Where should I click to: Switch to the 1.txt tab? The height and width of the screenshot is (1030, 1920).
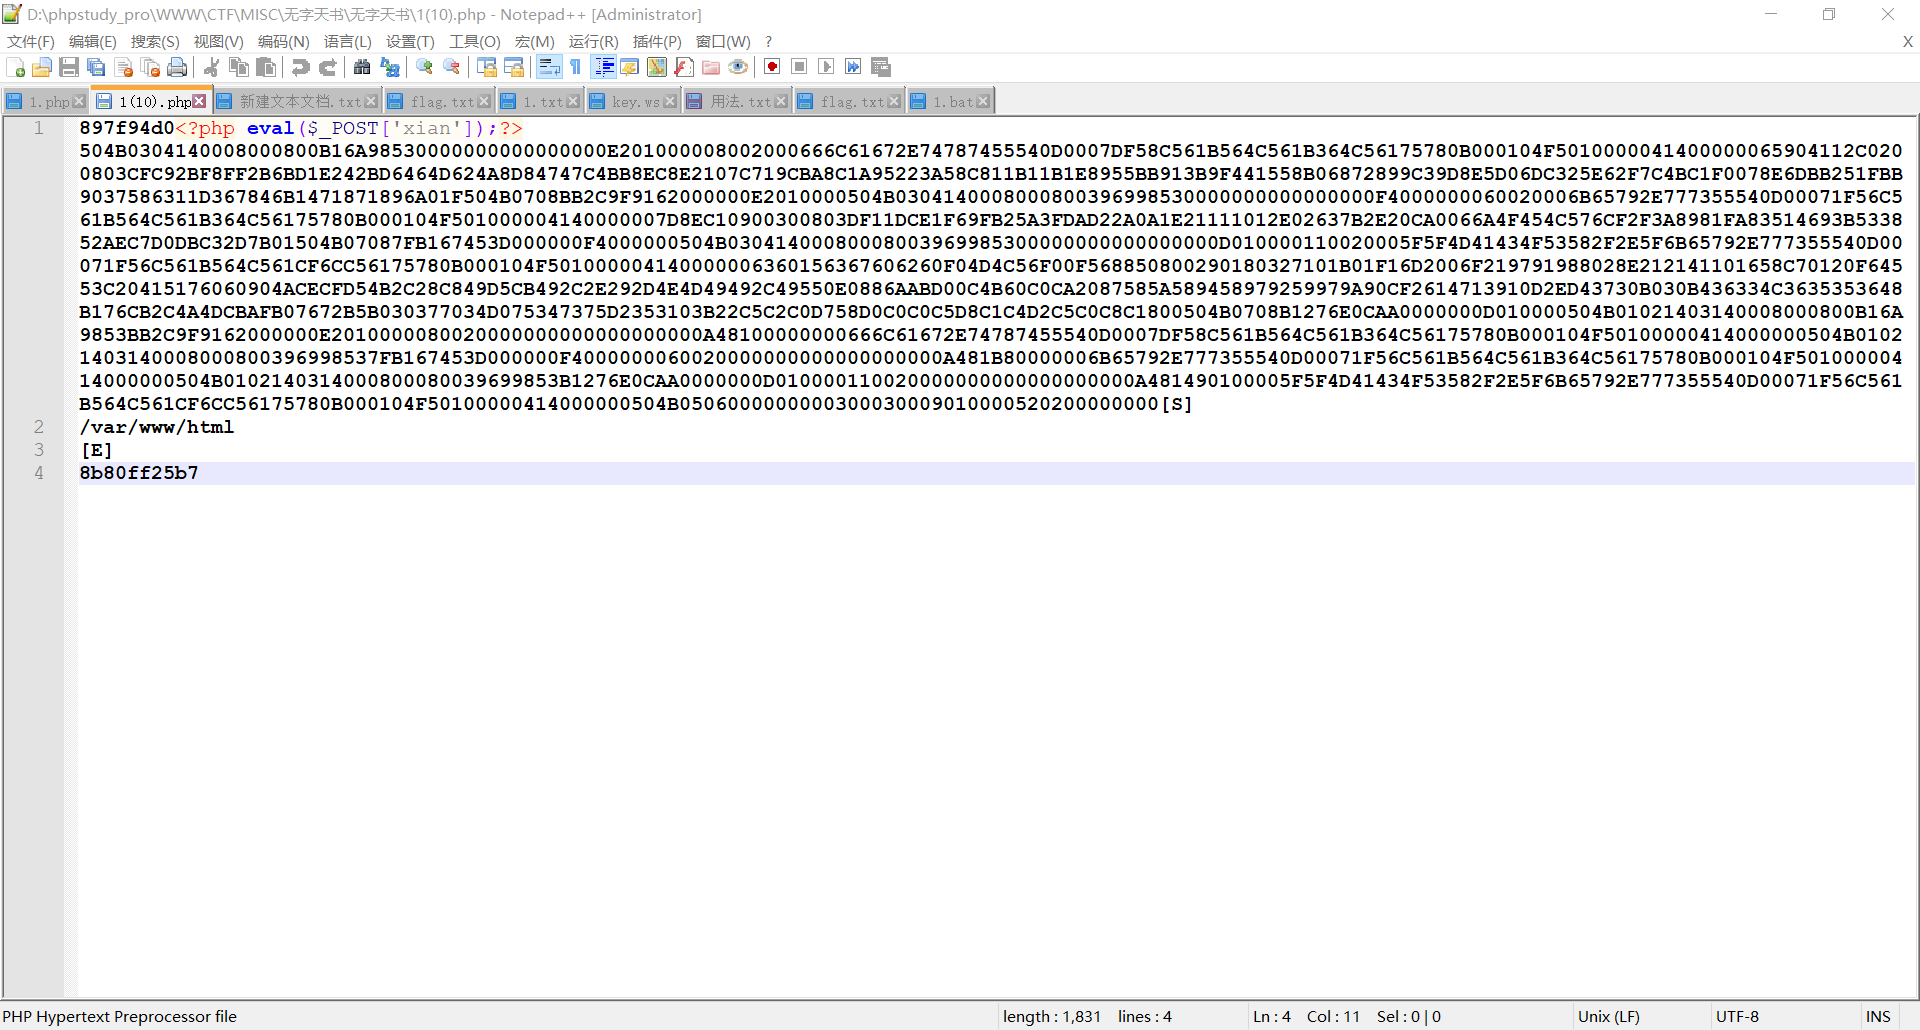point(540,101)
